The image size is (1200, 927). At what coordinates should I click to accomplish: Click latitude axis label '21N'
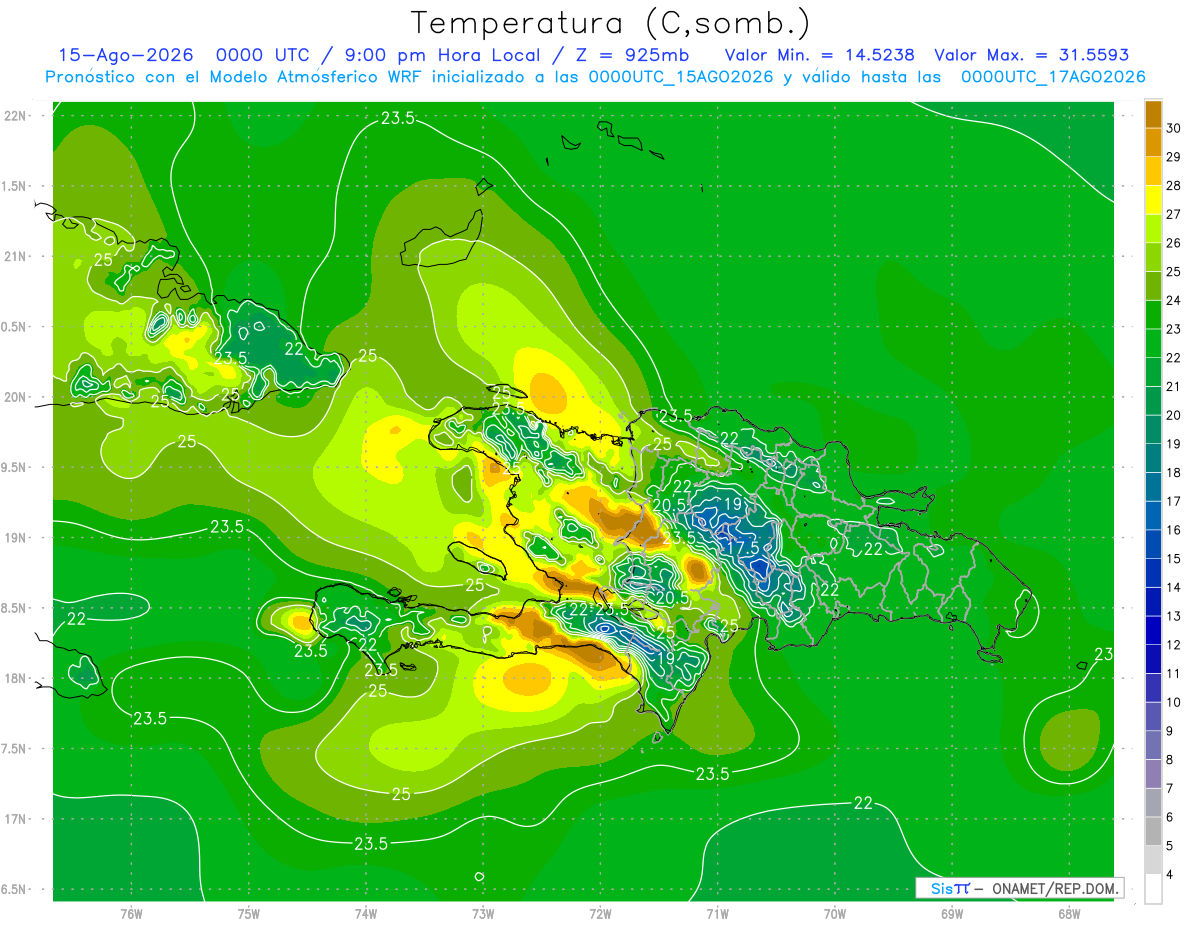click(x=16, y=256)
